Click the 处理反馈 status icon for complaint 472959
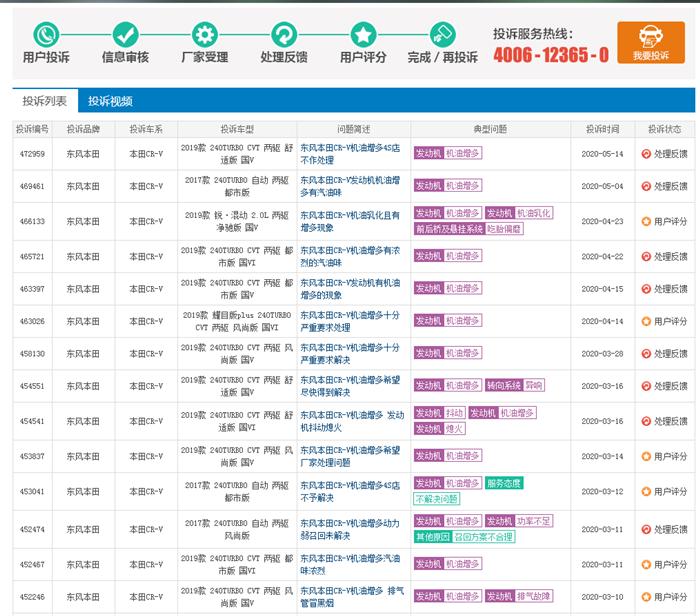 [646, 154]
